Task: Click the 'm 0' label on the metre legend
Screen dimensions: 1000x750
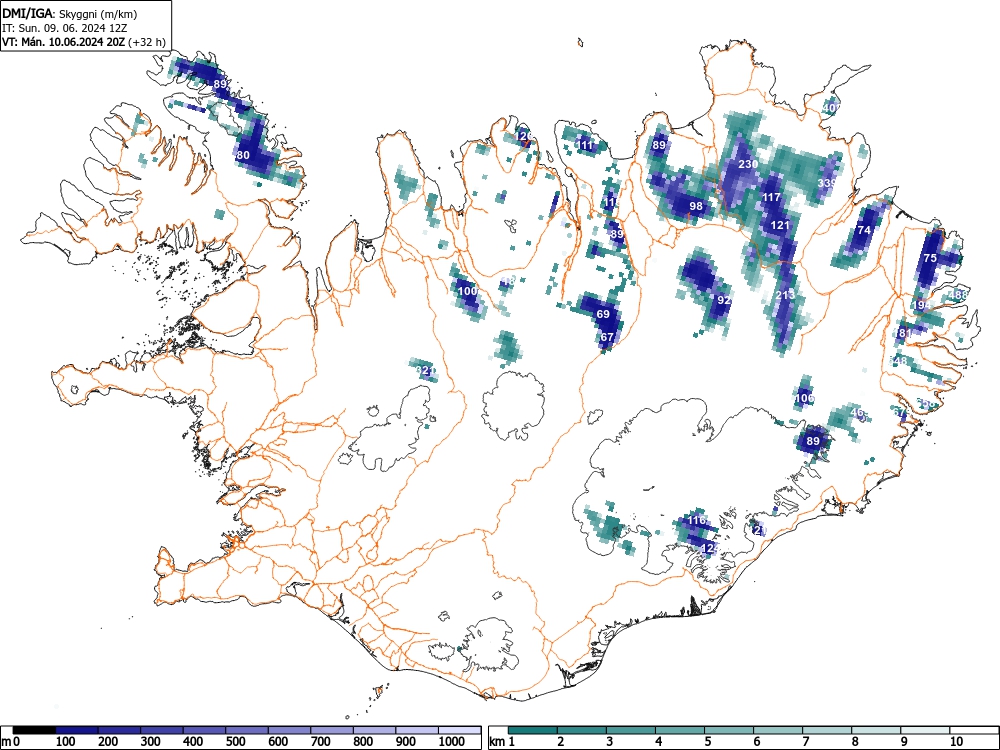Action: [x=10, y=742]
